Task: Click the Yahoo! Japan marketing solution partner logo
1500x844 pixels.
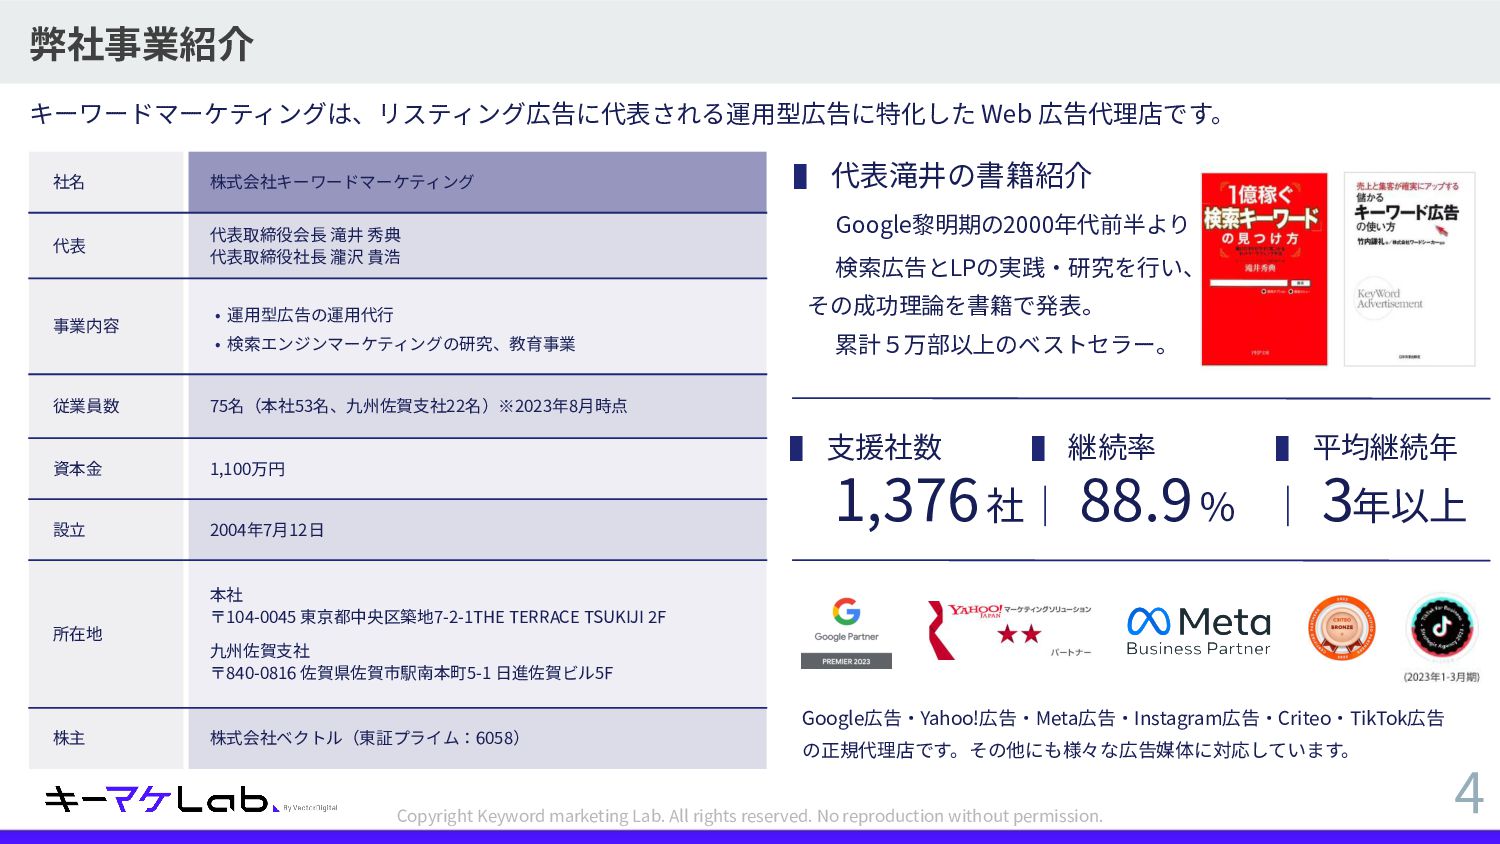Action: pyautogui.click(x=1010, y=630)
